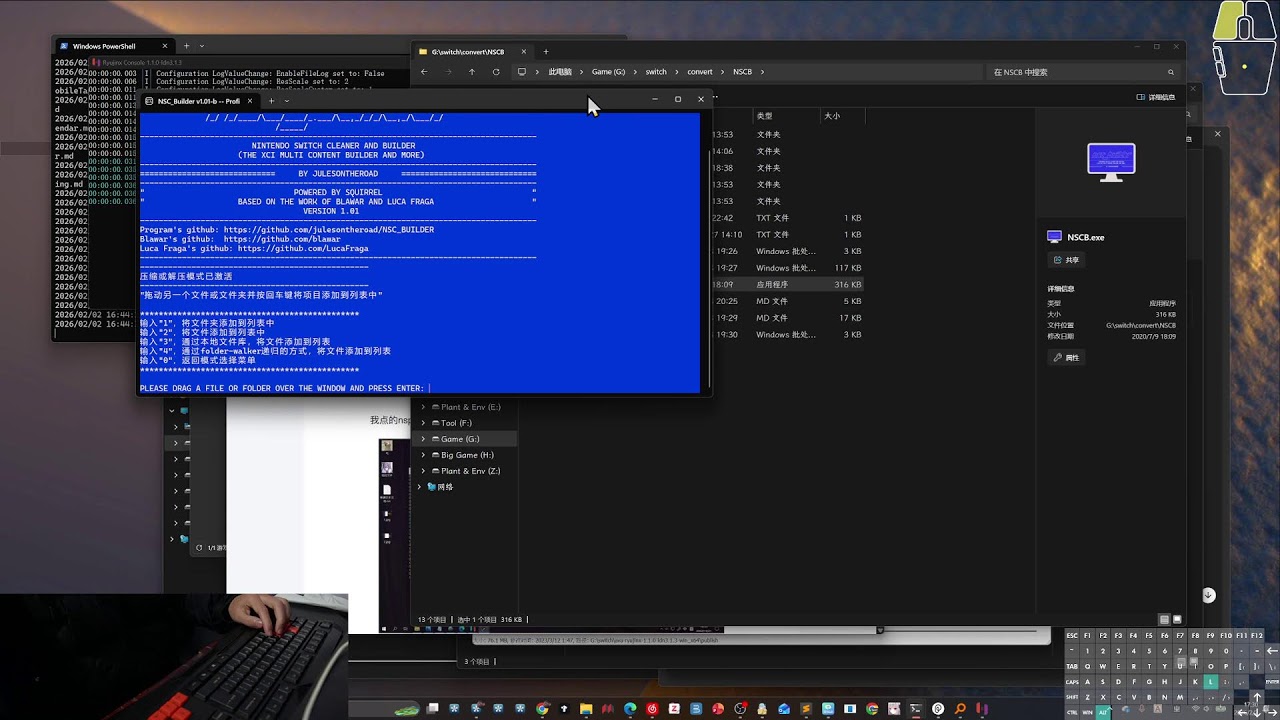Select the 19:27 Windows 批处理 117 KB row
This screenshot has width=1280, height=720.
tap(787, 268)
